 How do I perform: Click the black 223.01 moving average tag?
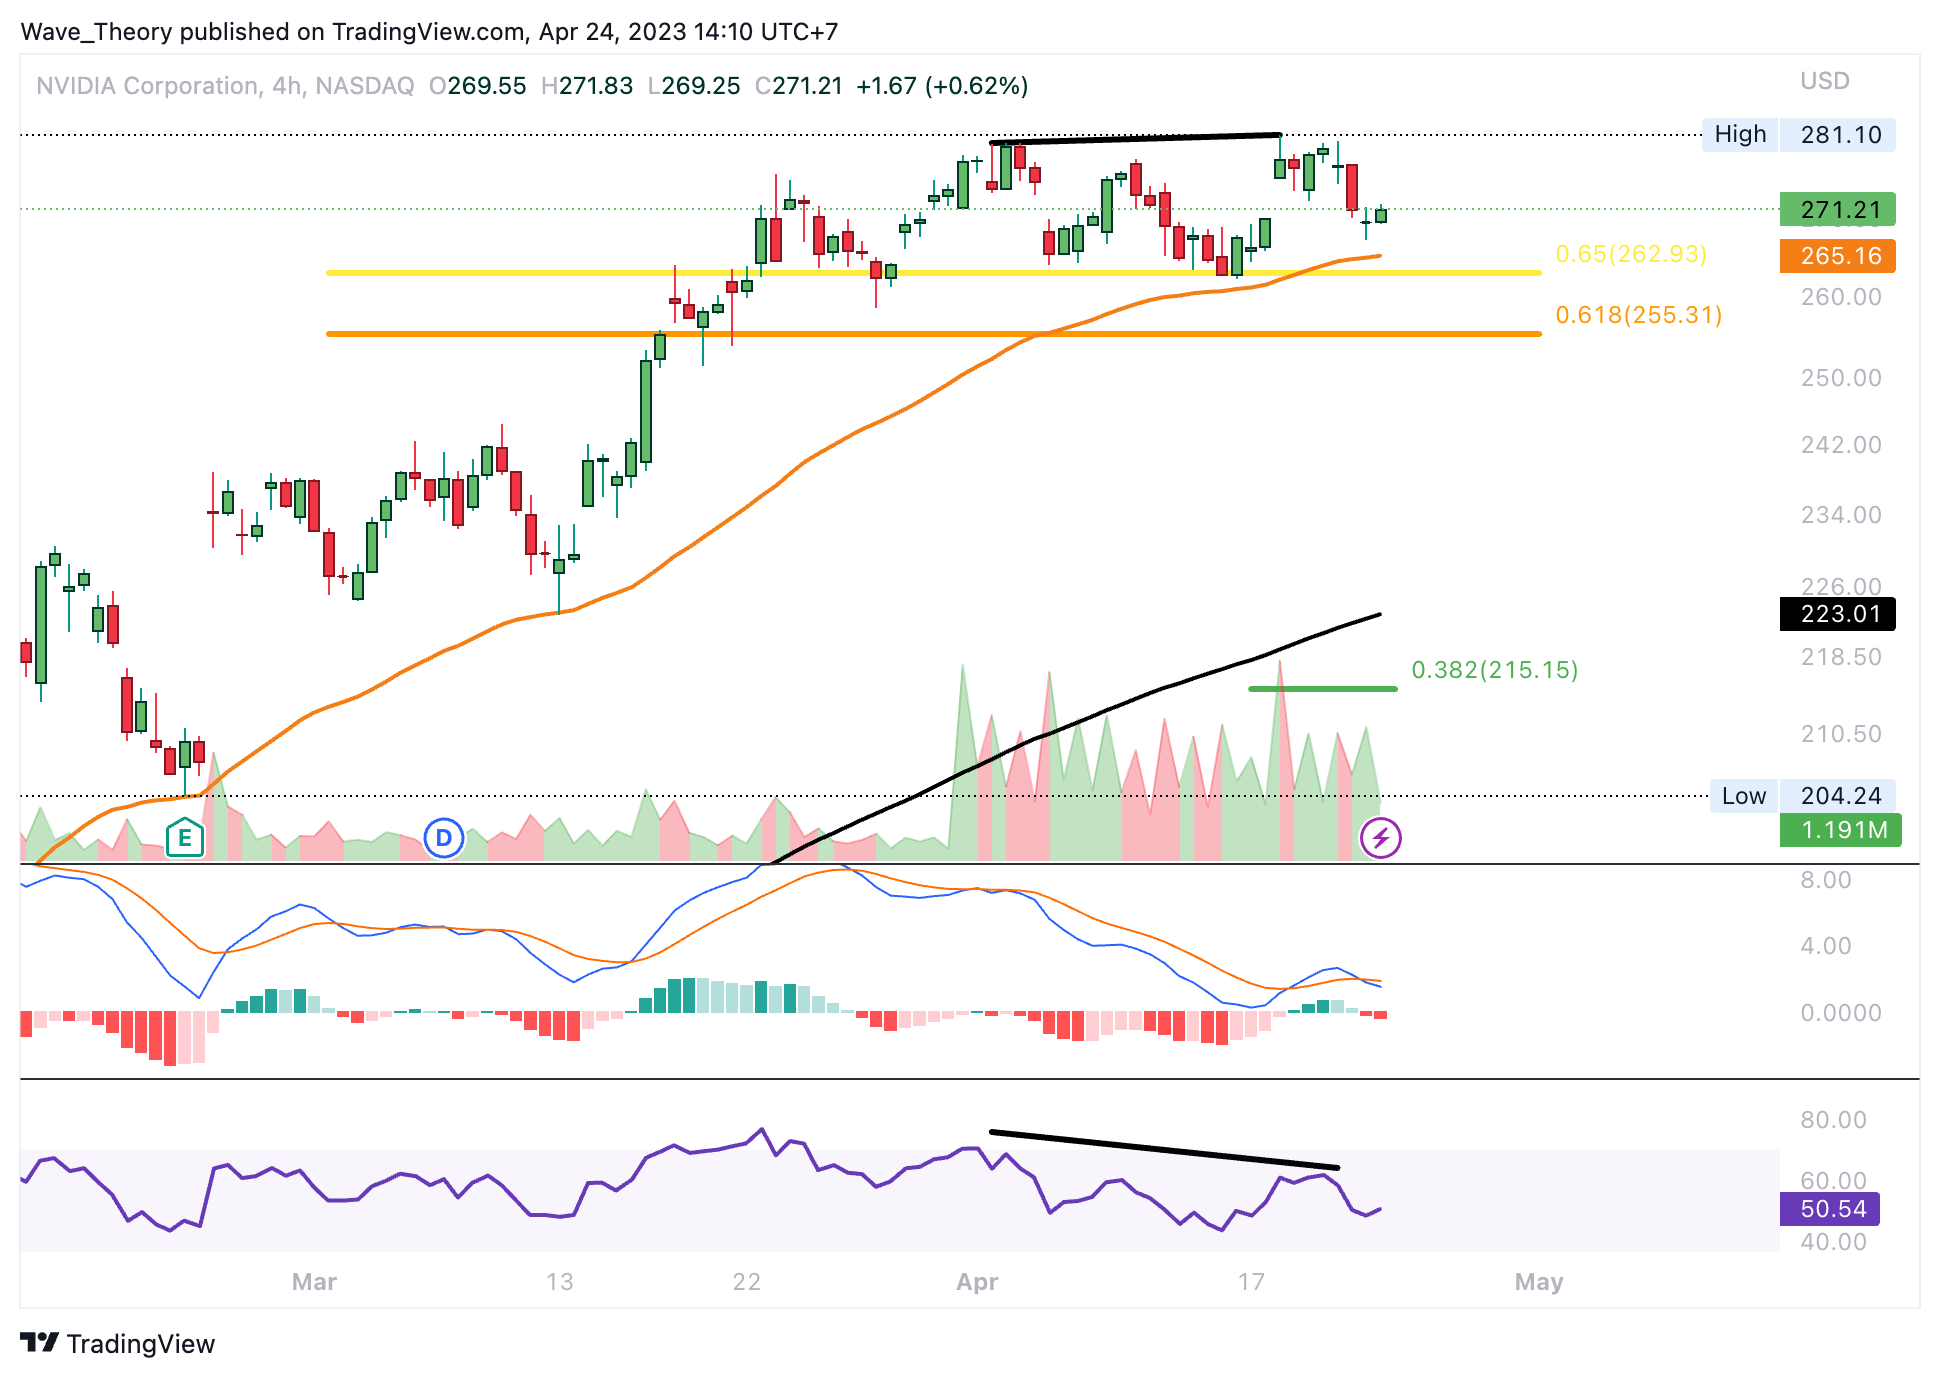[x=1837, y=614]
